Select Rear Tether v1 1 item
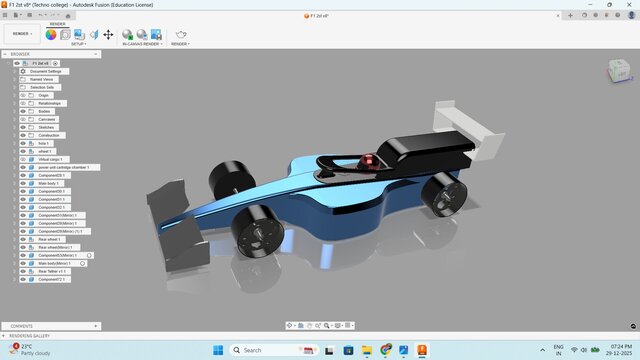 tap(52, 271)
